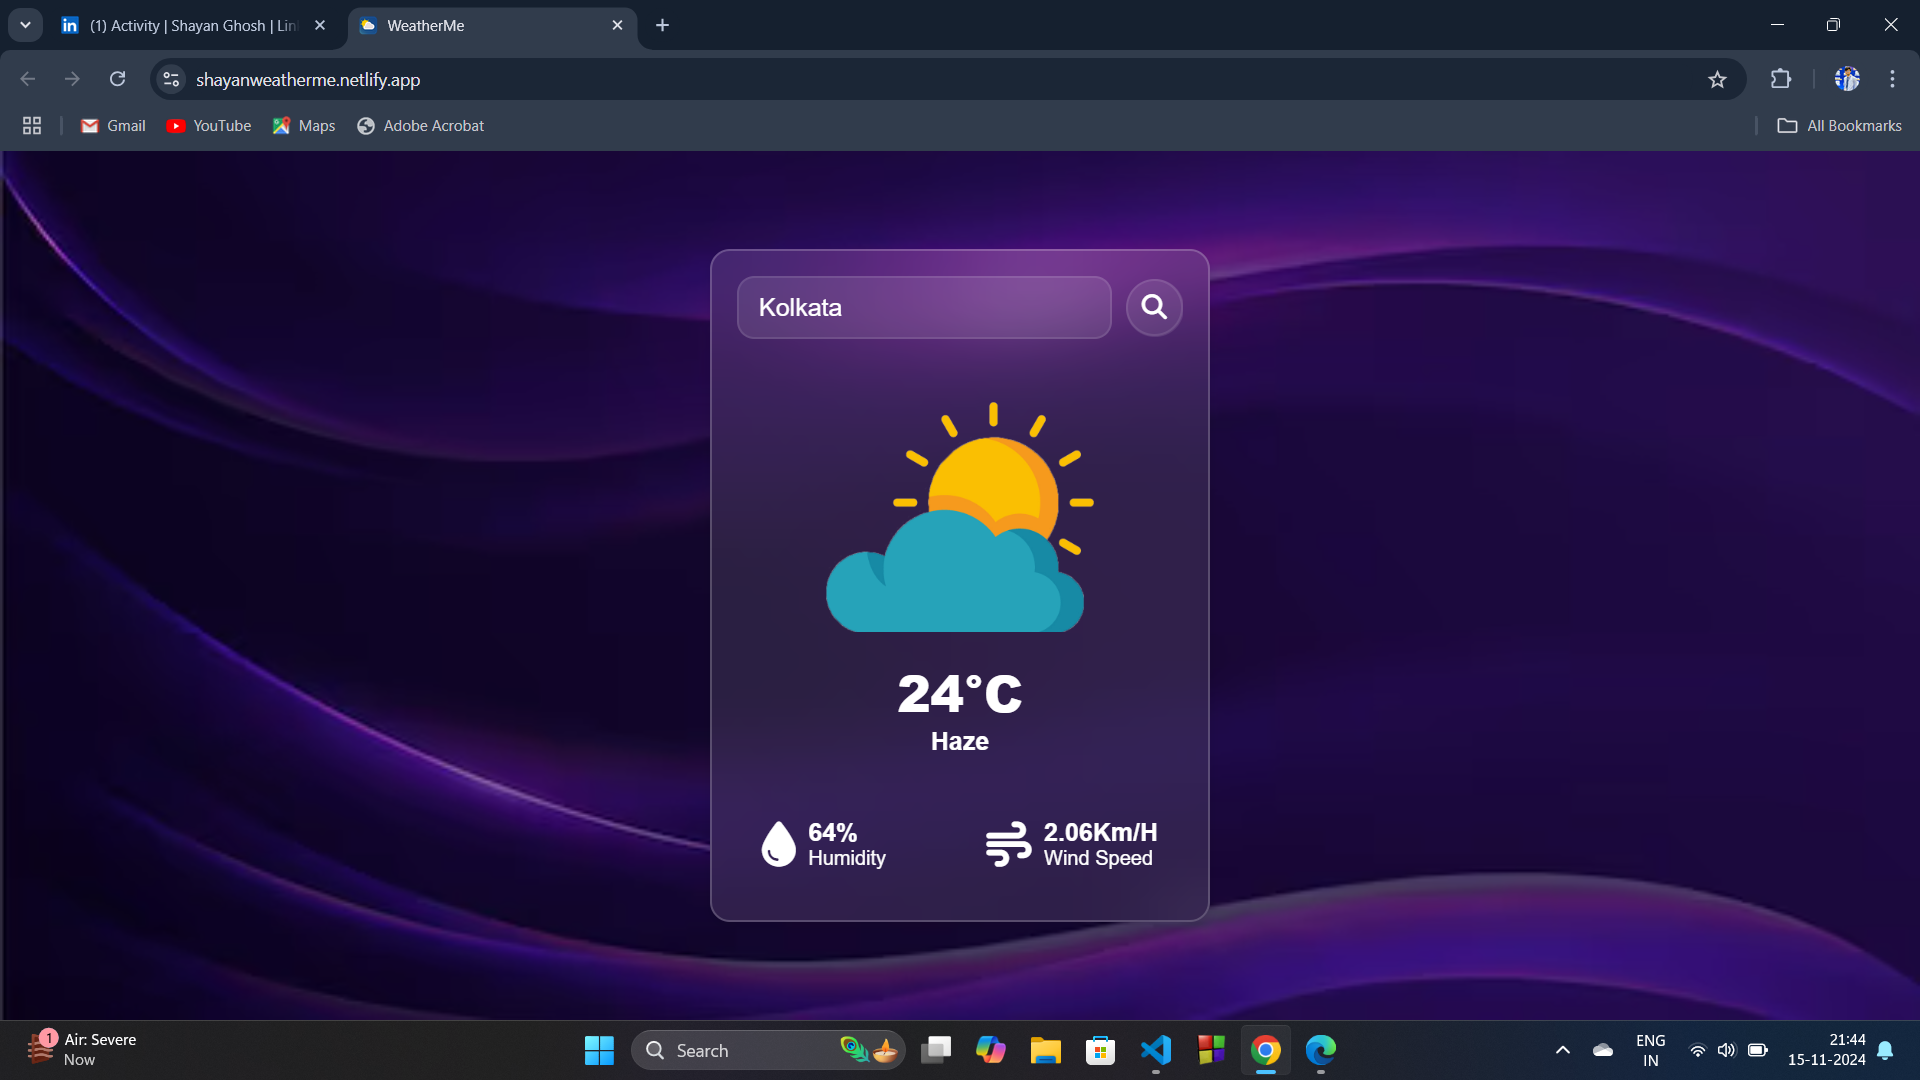
Task: Open the All Bookmarks folder
Action: point(1839,126)
